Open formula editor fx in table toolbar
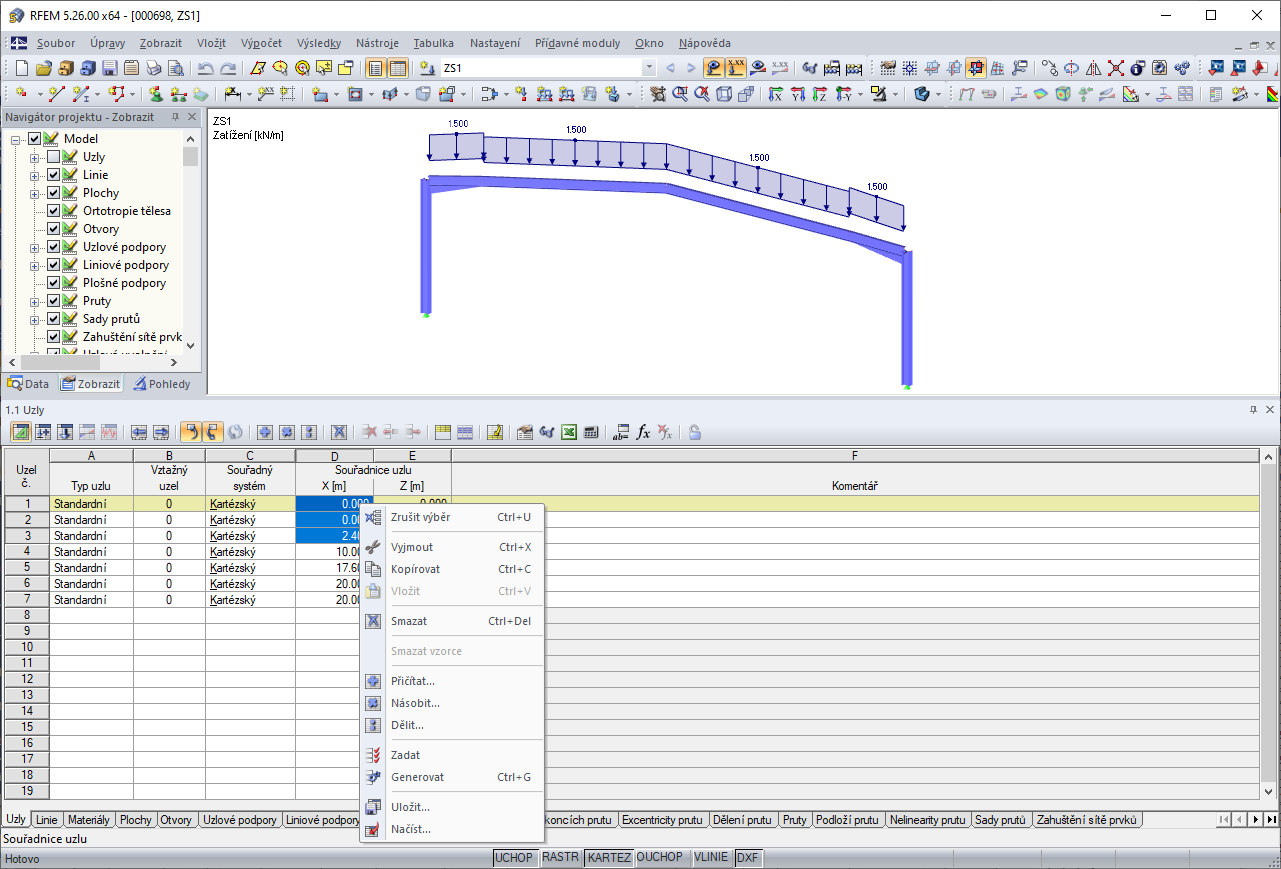Viewport: 1281px width, 869px height. click(644, 432)
